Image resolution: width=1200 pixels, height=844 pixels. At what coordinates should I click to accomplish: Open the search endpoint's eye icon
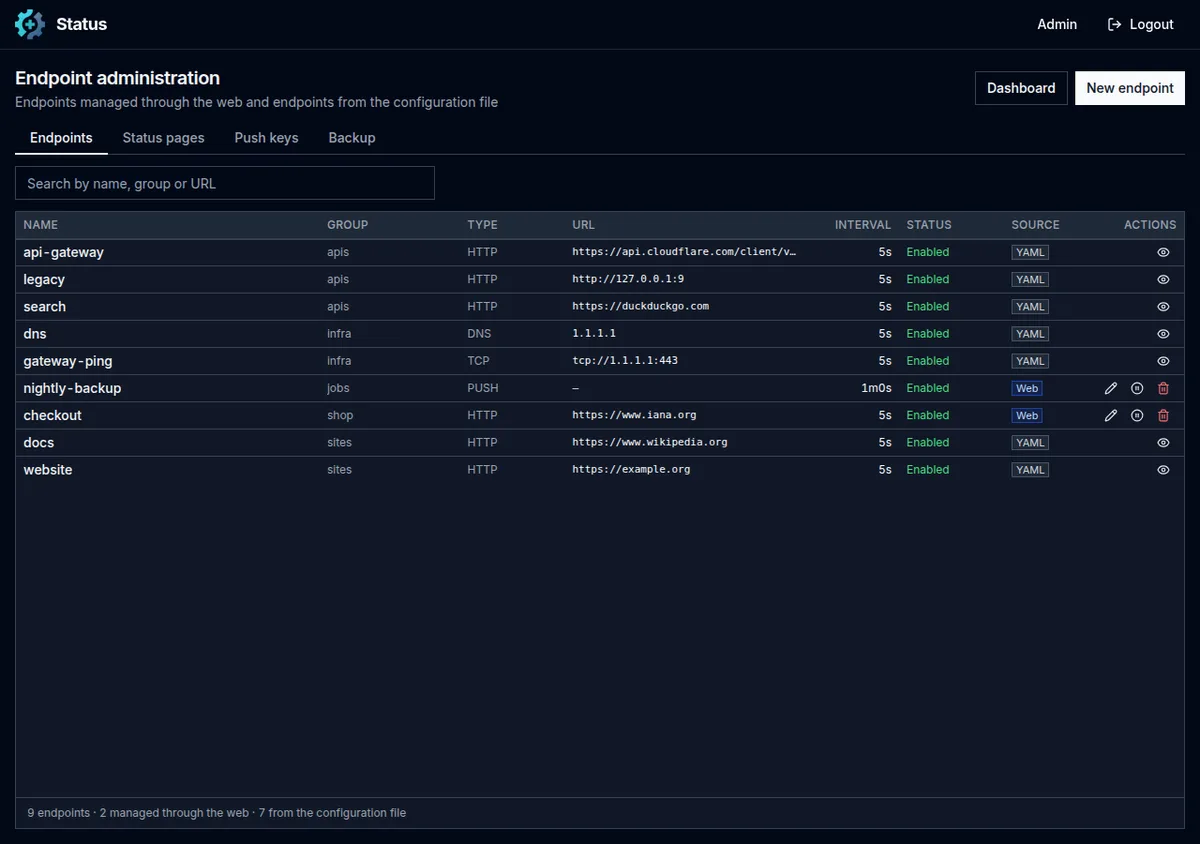click(1163, 306)
